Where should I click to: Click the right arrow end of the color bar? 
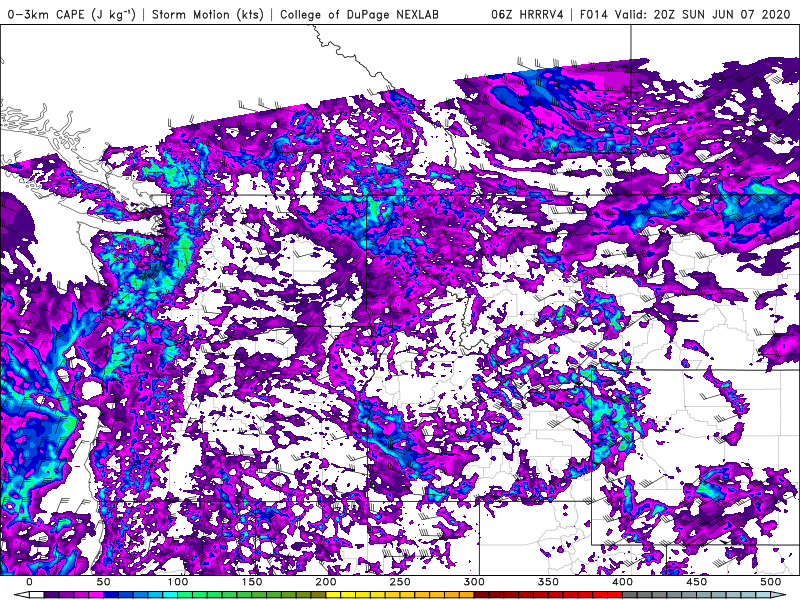tap(778, 595)
